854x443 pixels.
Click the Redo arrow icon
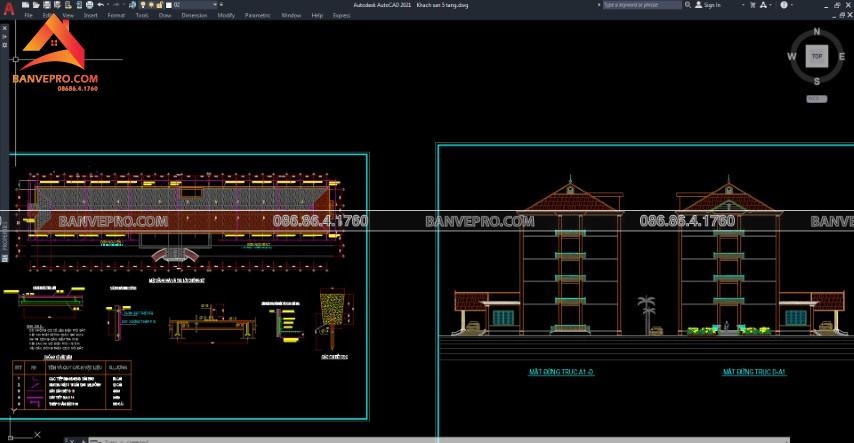coord(116,5)
